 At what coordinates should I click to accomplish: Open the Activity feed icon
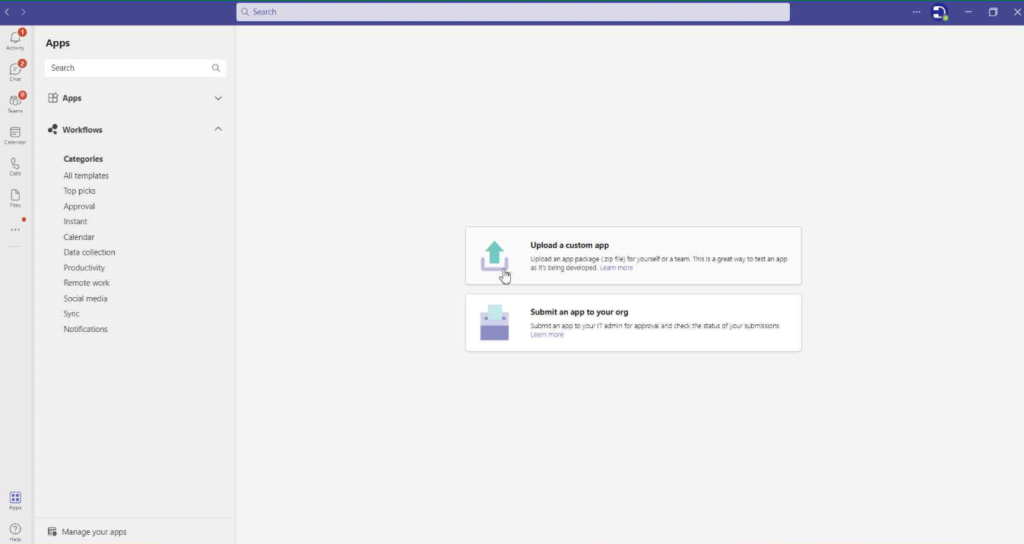pyautogui.click(x=15, y=40)
